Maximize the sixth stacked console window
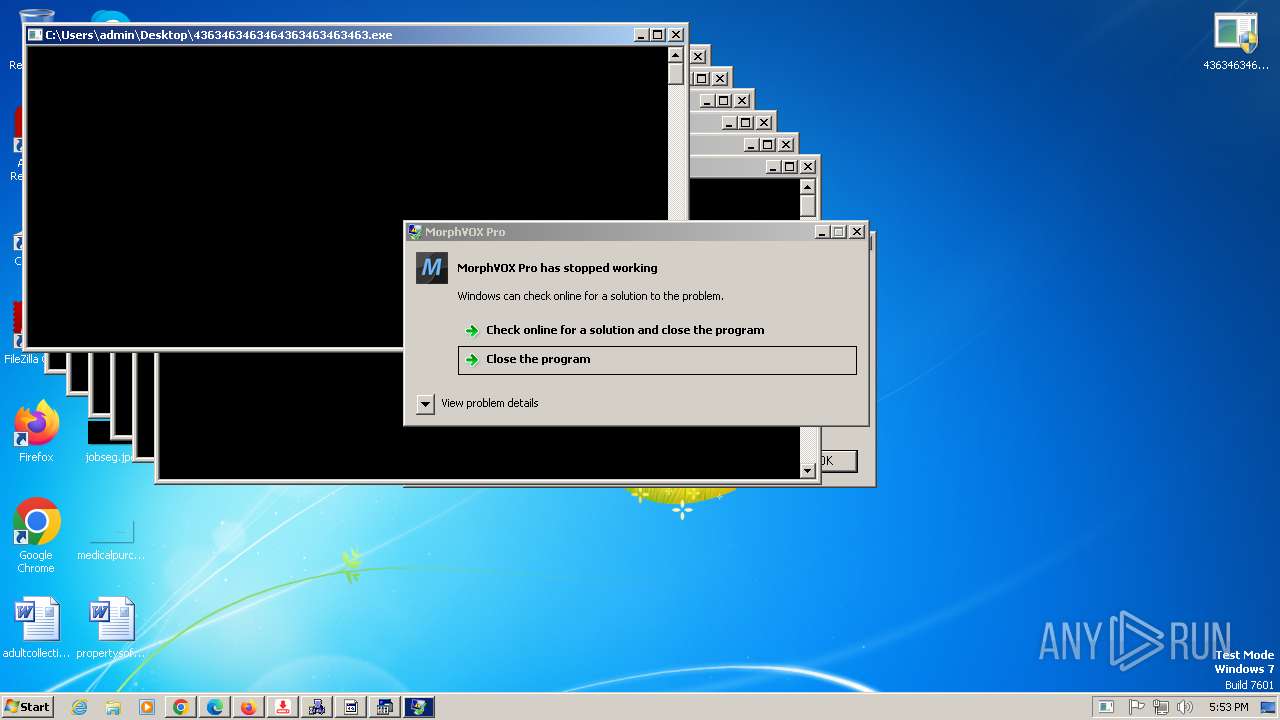1280x720 pixels. tap(767, 145)
